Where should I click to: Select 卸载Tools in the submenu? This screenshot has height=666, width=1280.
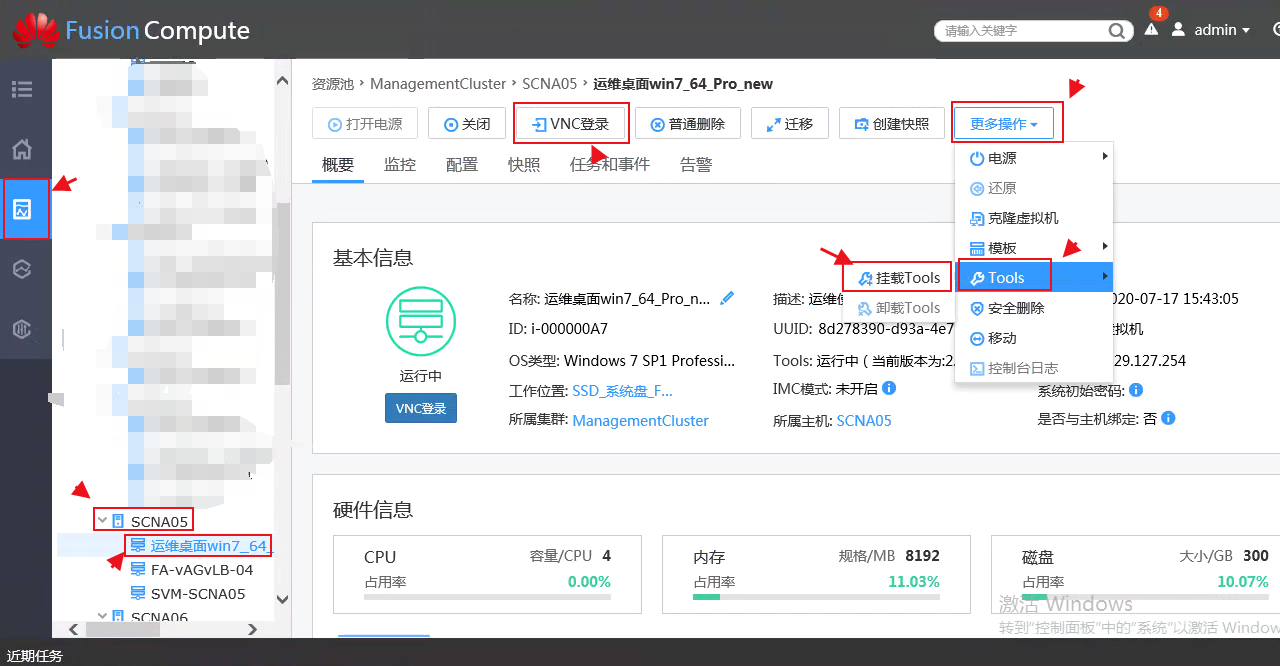pos(898,308)
